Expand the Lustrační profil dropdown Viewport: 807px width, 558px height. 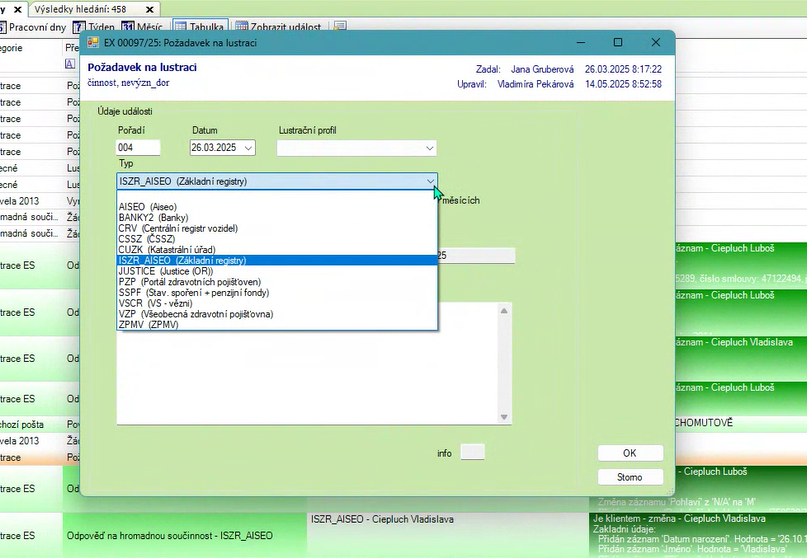click(x=429, y=148)
